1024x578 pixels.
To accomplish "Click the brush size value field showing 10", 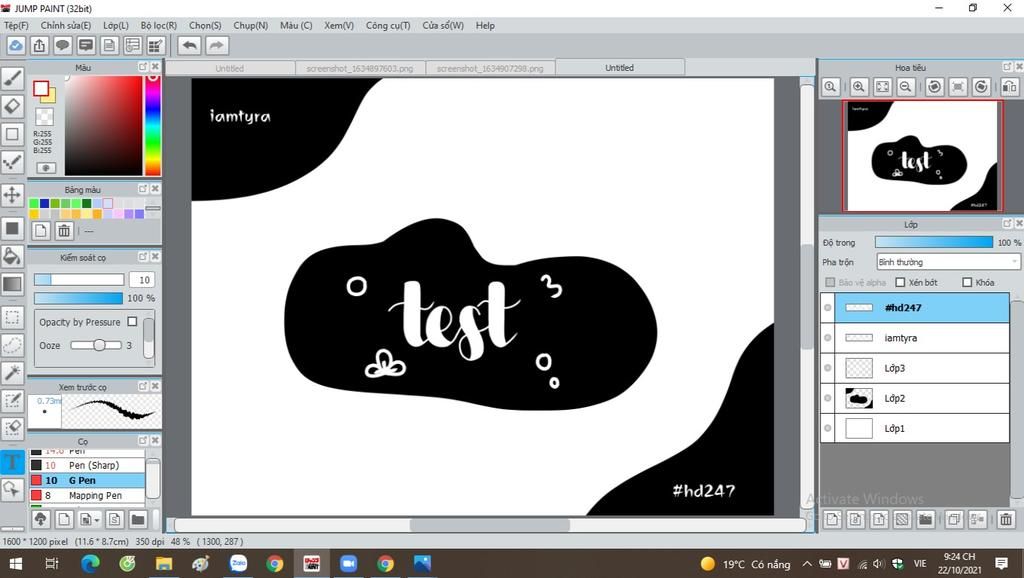I will point(142,280).
